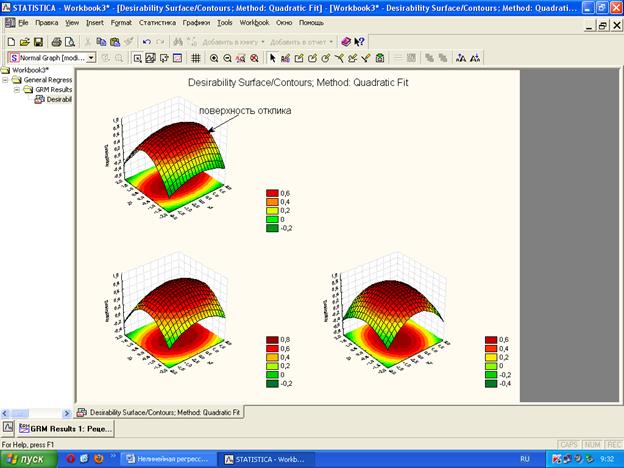Select the arrow pointer tool
This screenshot has width=624, height=468.
click(x=272, y=58)
